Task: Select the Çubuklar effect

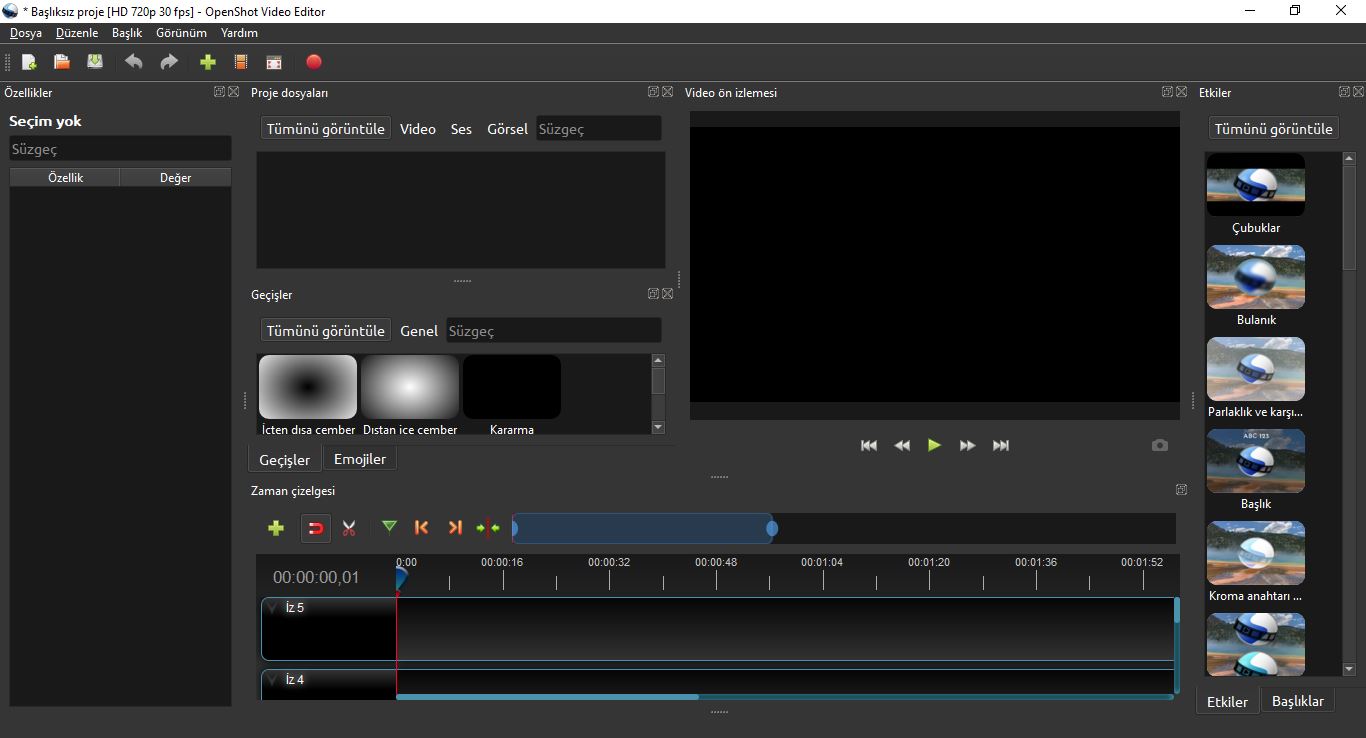Action: [1256, 194]
